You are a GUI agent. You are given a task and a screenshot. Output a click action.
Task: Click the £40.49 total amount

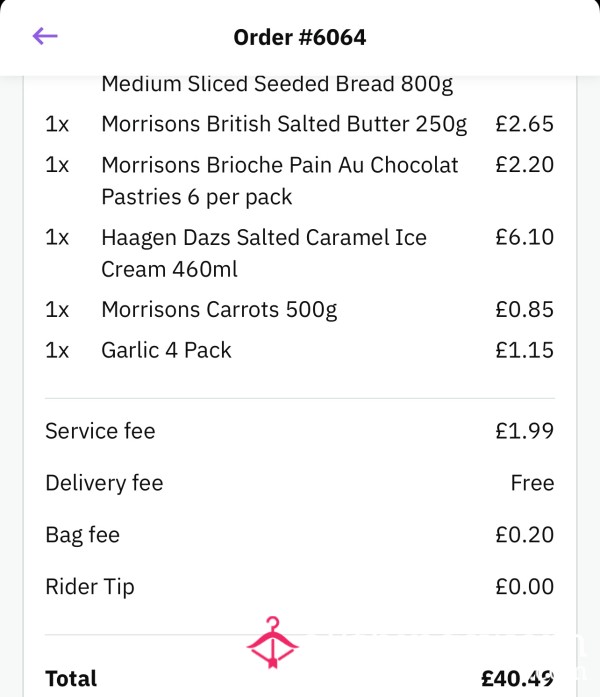pos(517,679)
